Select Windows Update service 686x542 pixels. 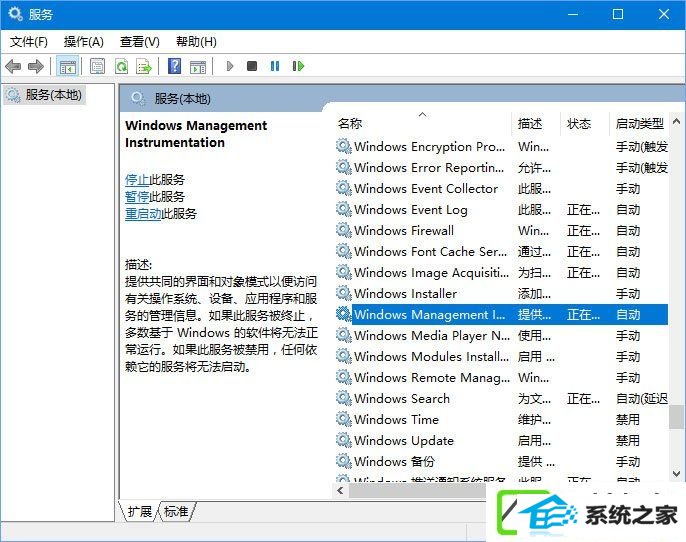point(501,440)
